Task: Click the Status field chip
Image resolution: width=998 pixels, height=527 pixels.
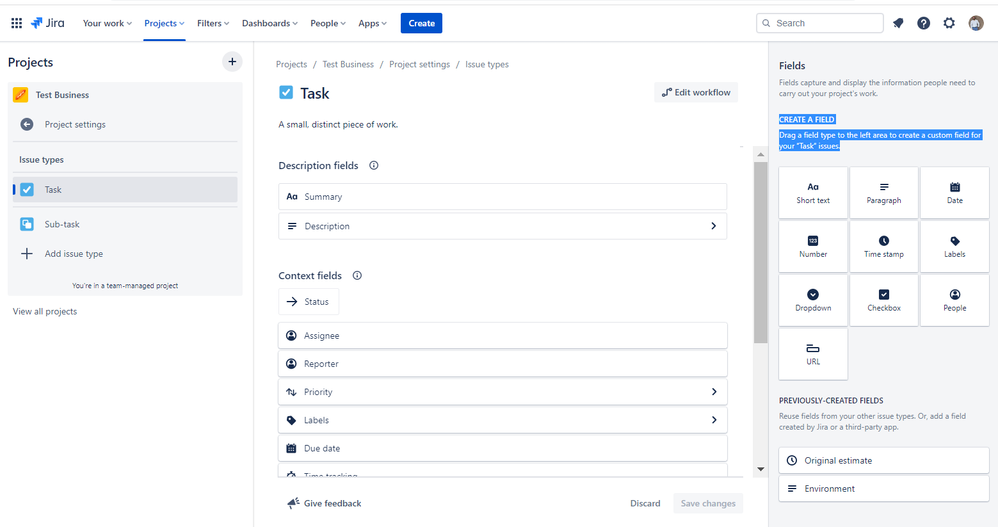Action: click(308, 302)
